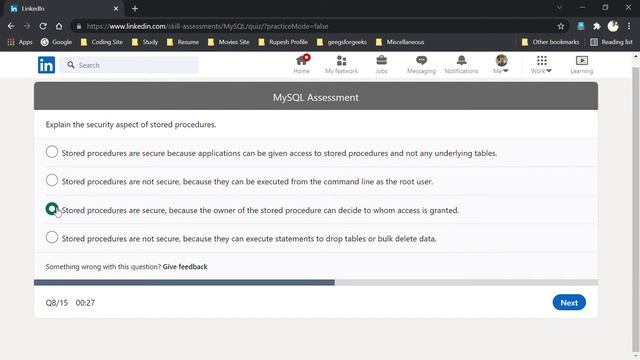Open the Jobs briefcase icon

point(381,64)
